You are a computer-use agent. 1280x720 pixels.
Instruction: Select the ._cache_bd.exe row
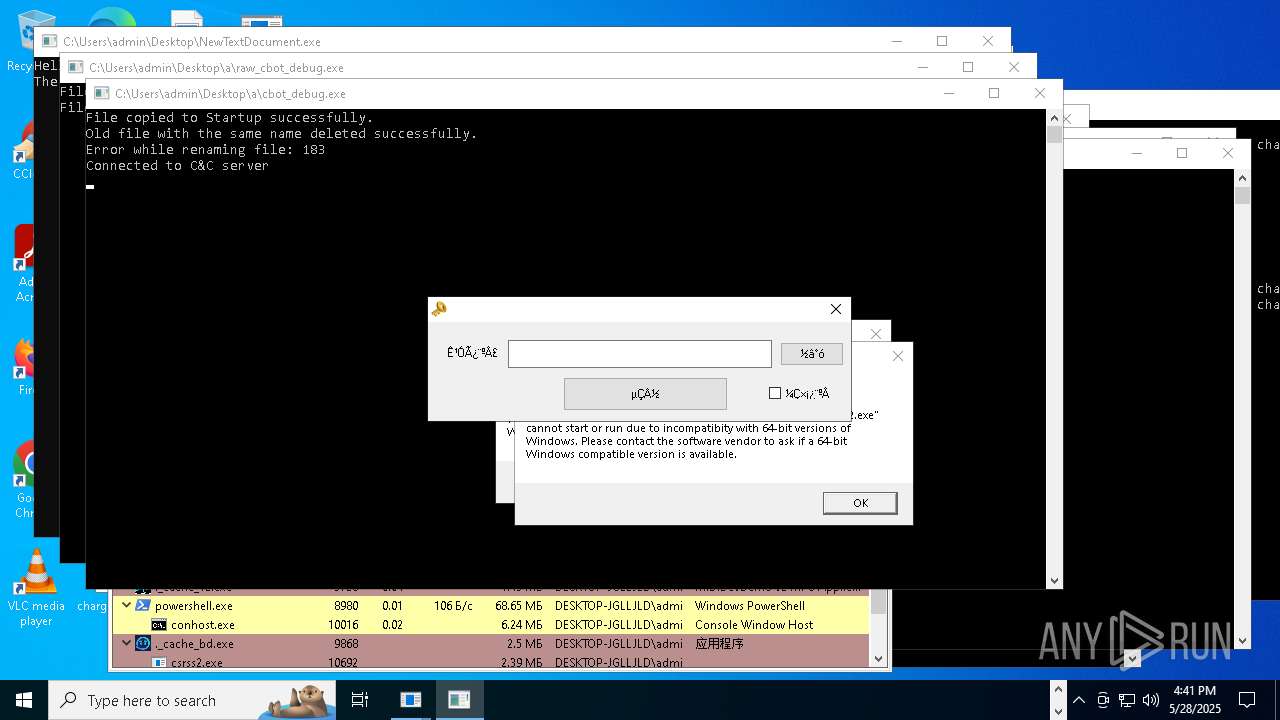490,643
